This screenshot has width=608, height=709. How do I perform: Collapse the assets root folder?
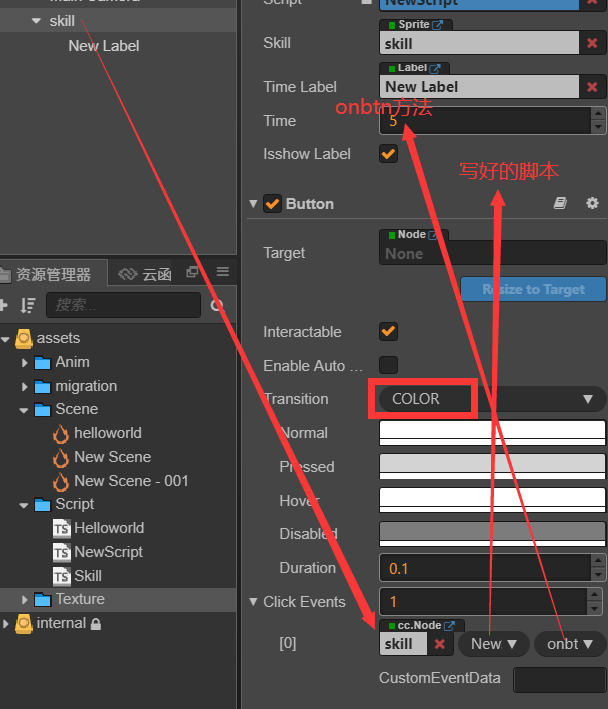(5, 339)
